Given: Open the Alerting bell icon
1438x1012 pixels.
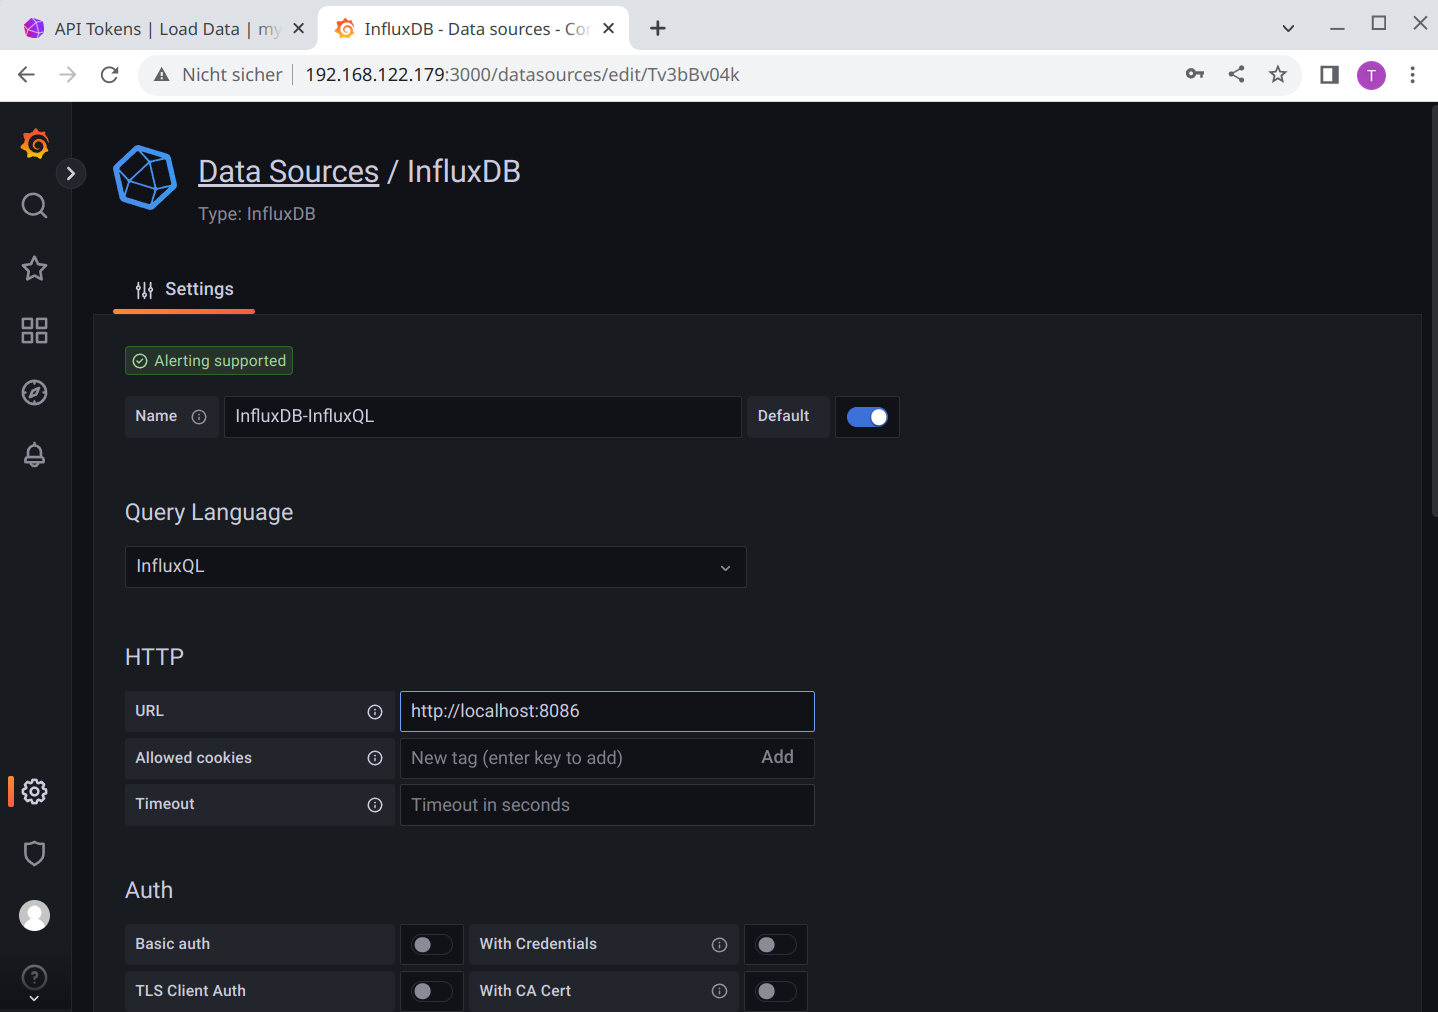Looking at the screenshot, I should 35,455.
